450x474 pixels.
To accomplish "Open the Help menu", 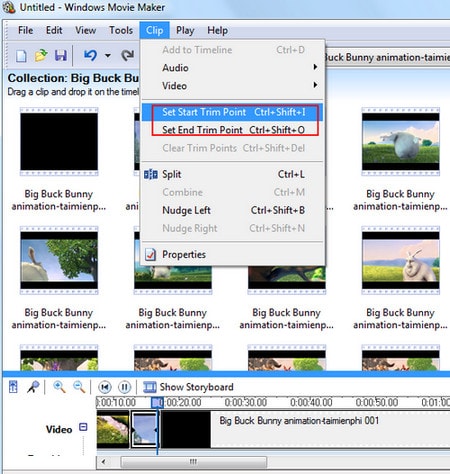I will pyautogui.click(x=217, y=30).
